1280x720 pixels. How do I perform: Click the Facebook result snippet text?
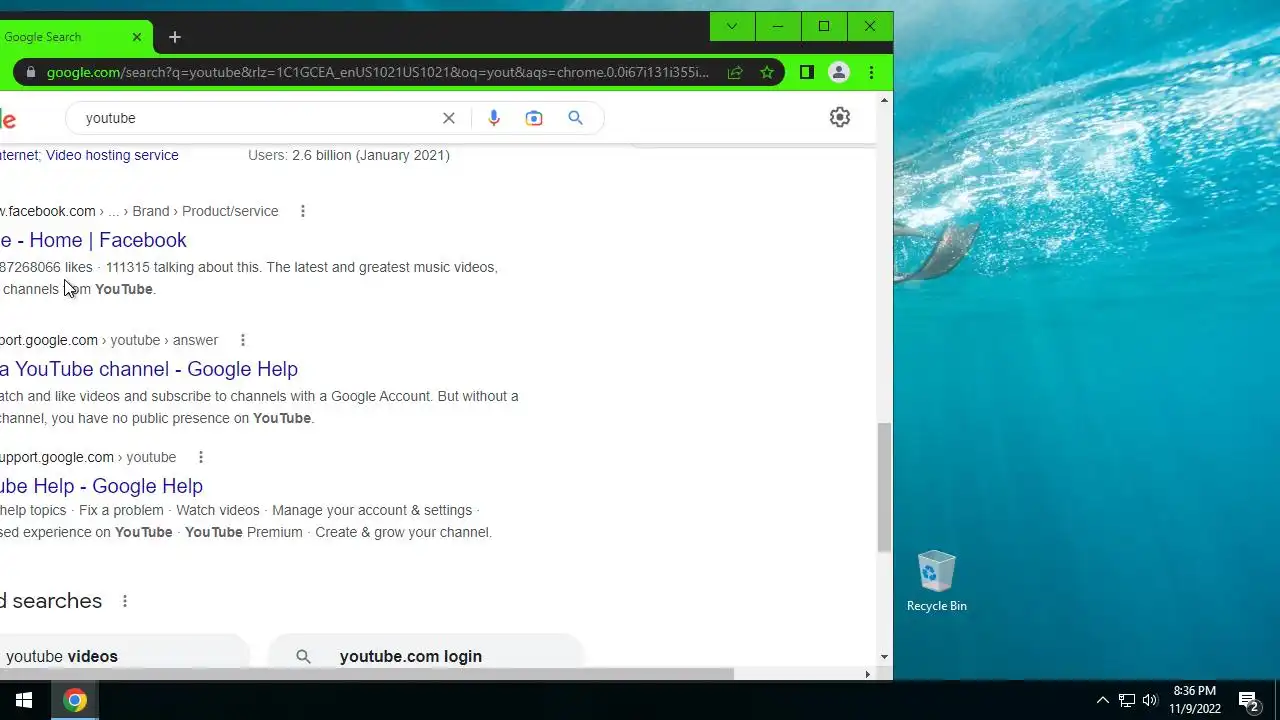pos(249,278)
